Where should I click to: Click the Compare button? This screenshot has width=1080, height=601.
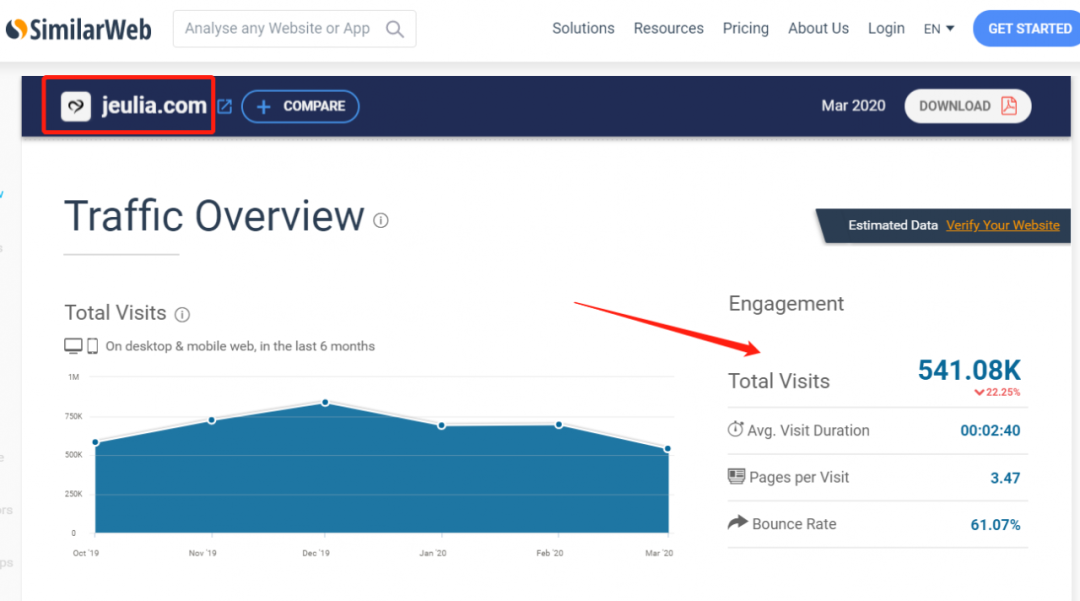(x=300, y=106)
